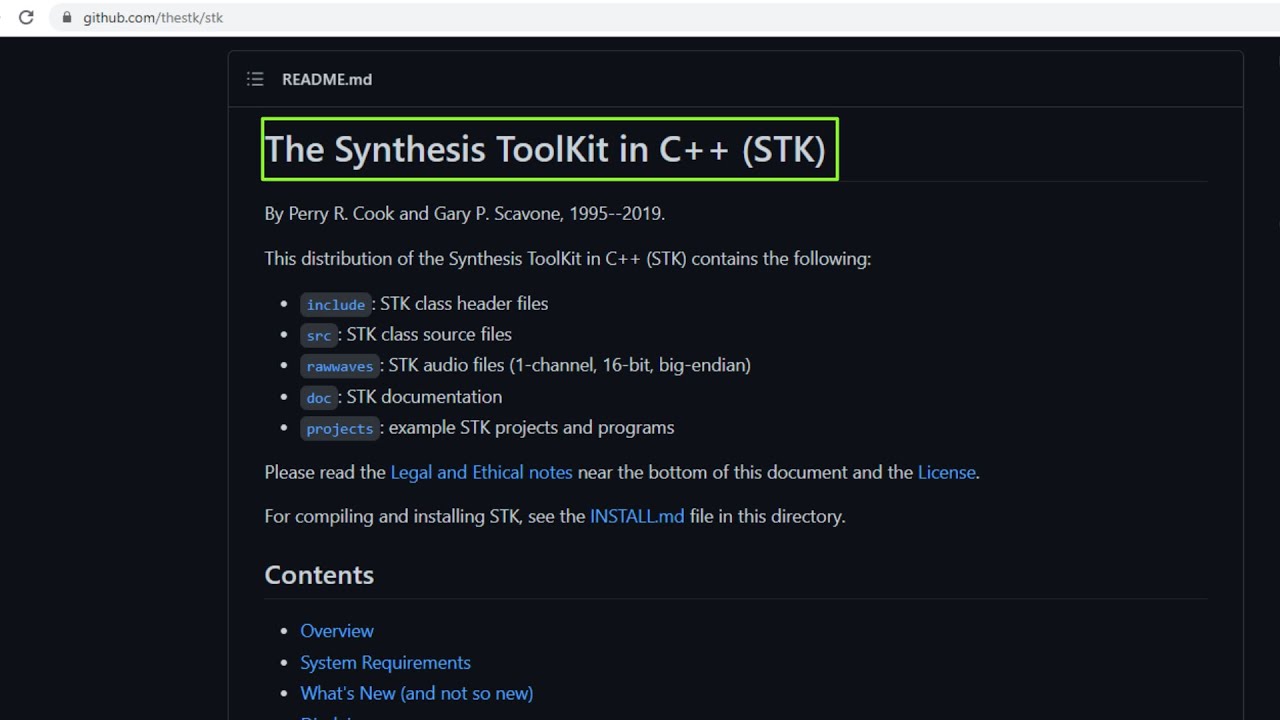Open the Legal and Ethical notes link
The image size is (1280, 720).
click(481, 472)
